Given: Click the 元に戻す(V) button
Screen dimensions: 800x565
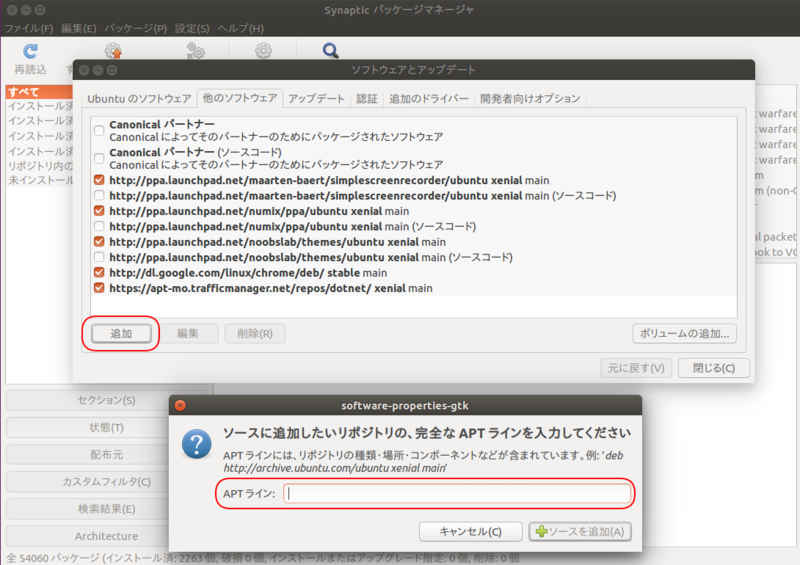Looking at the screenshot, I should [636, 368].
